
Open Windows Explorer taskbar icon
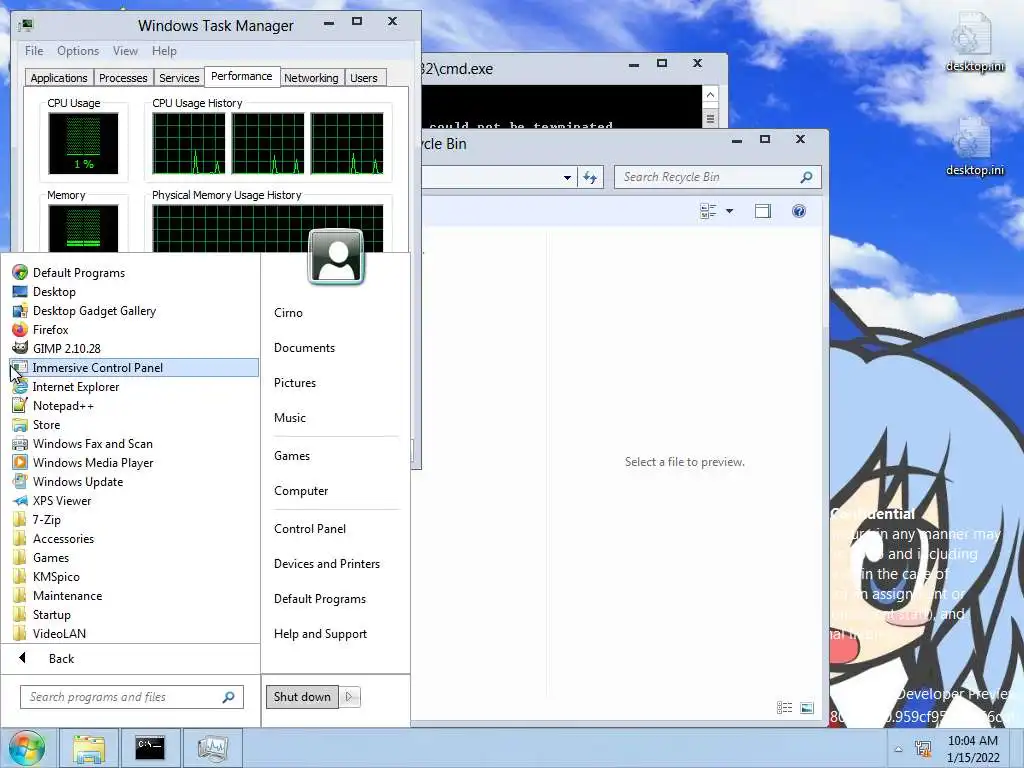(x=89, y=748)
